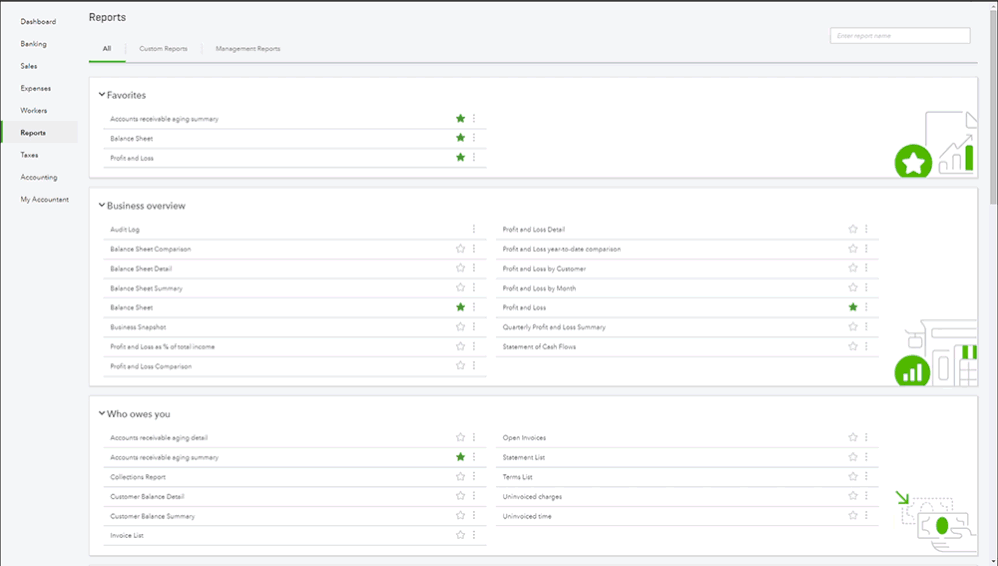Go to Dashboard in sidebar
998x566 pixels.
click(x=38, y=22)
